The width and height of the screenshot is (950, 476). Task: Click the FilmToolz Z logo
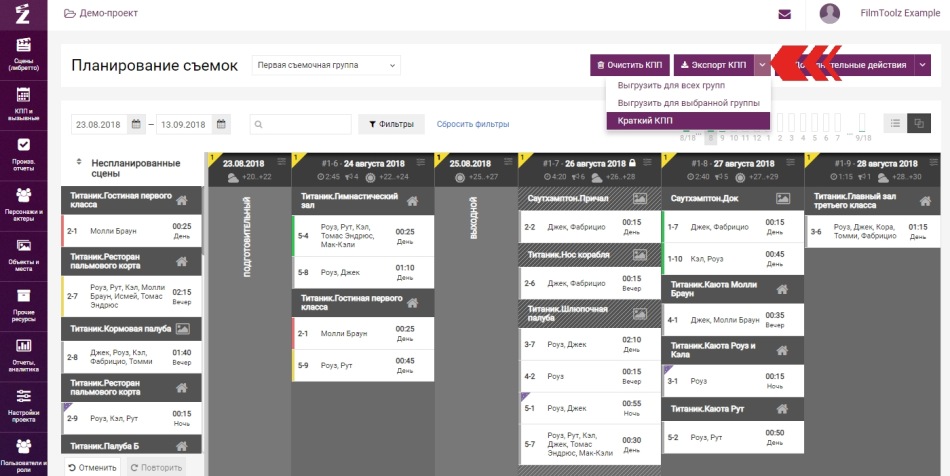pyautogui.click(x=22, y=13)
